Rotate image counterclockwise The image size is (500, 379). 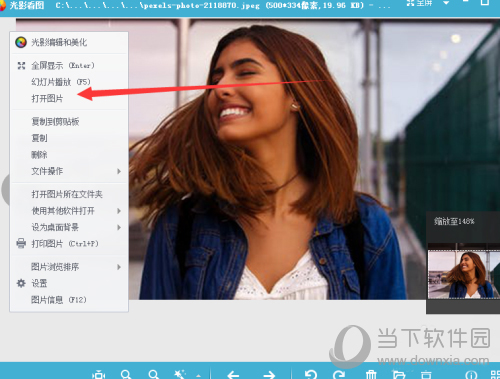311,375
